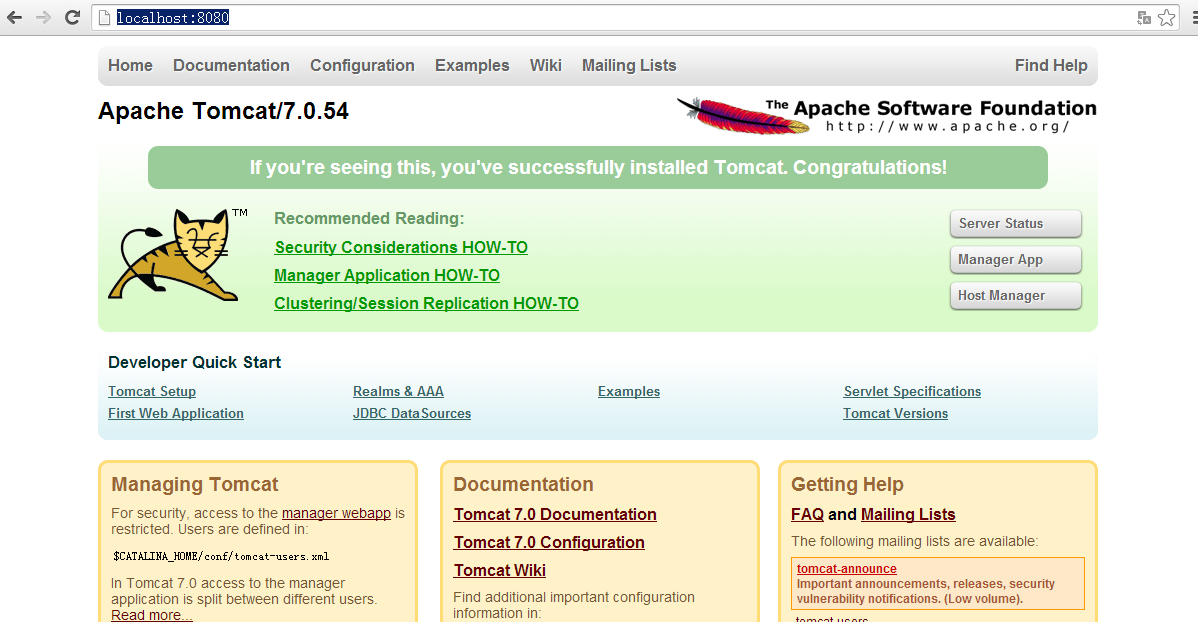Viewport: 1198px width, 622px height.
Task: Open the manager webapp link
Action: point(336,513)
